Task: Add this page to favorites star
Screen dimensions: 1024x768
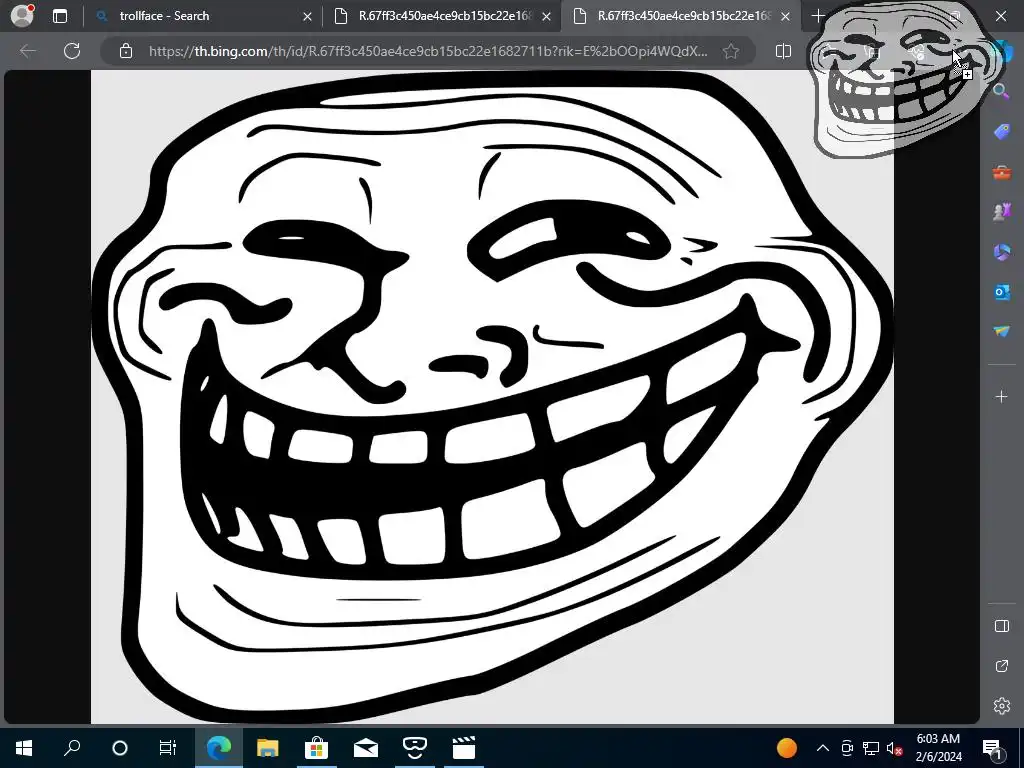Action: click(x=731, y=51)
